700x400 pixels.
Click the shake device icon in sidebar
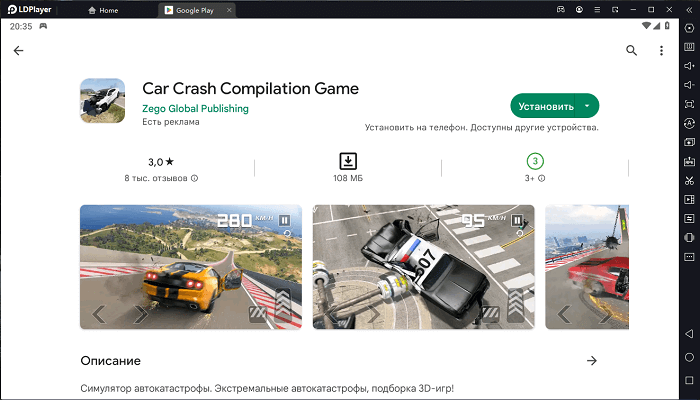pos(689,238)
